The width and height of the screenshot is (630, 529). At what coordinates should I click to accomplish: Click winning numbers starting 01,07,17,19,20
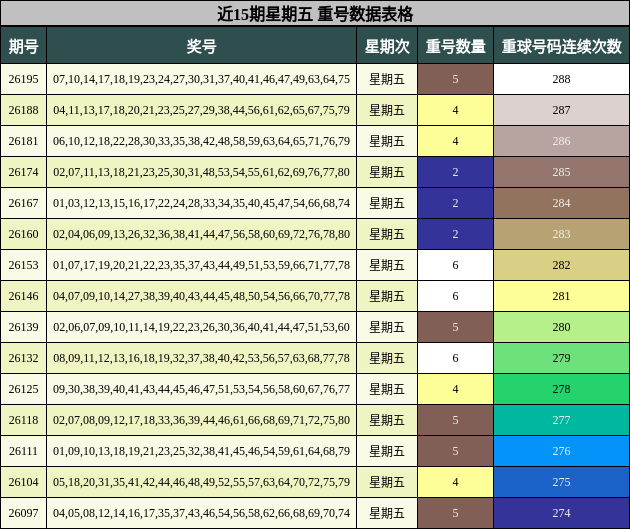[x=201, y=265]
